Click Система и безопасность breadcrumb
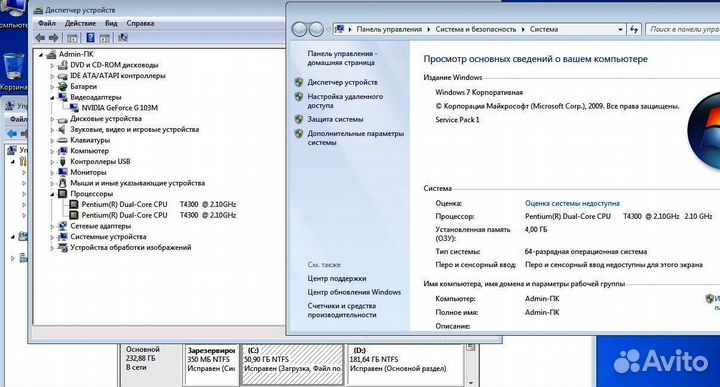Screen dimensions: 720x387 coord(476,29)
